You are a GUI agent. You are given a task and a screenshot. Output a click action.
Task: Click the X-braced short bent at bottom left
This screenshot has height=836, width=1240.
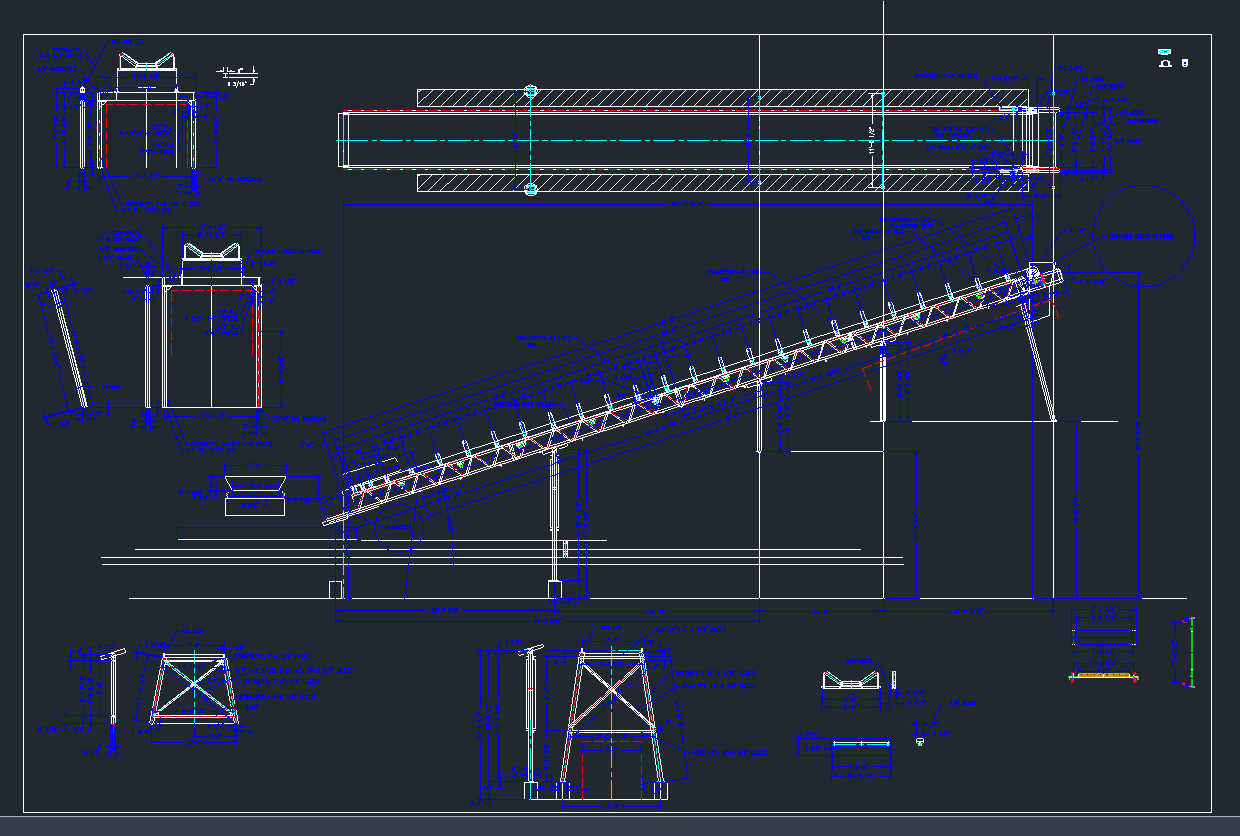point(194,688)
